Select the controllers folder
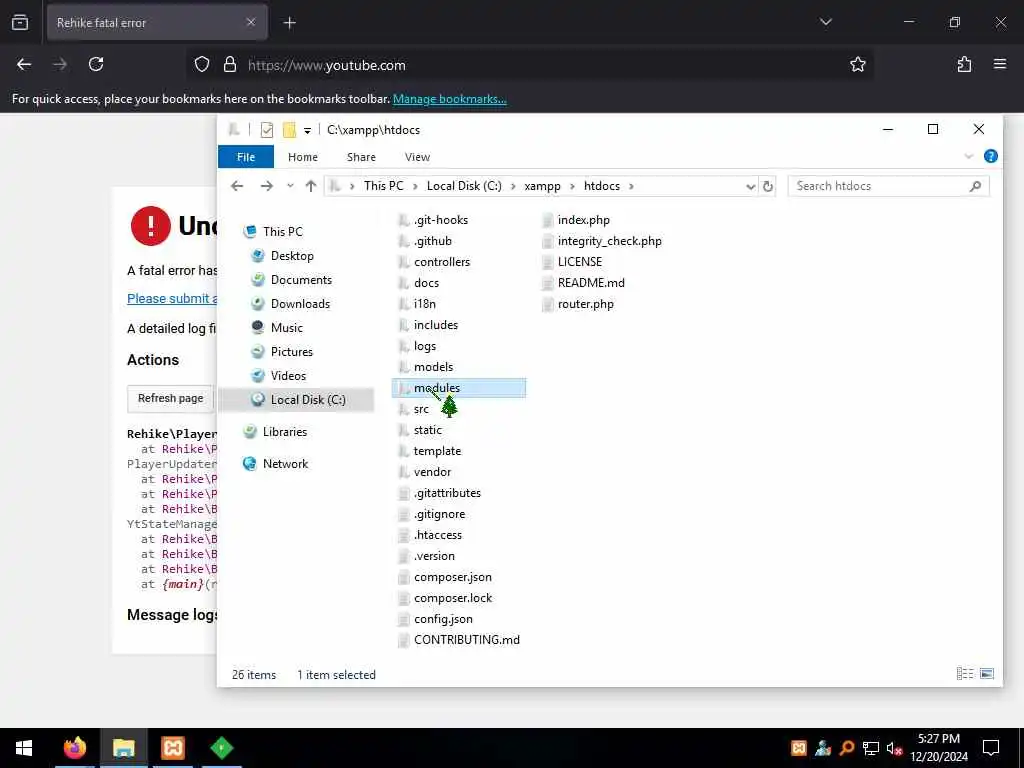 (441, 262)
